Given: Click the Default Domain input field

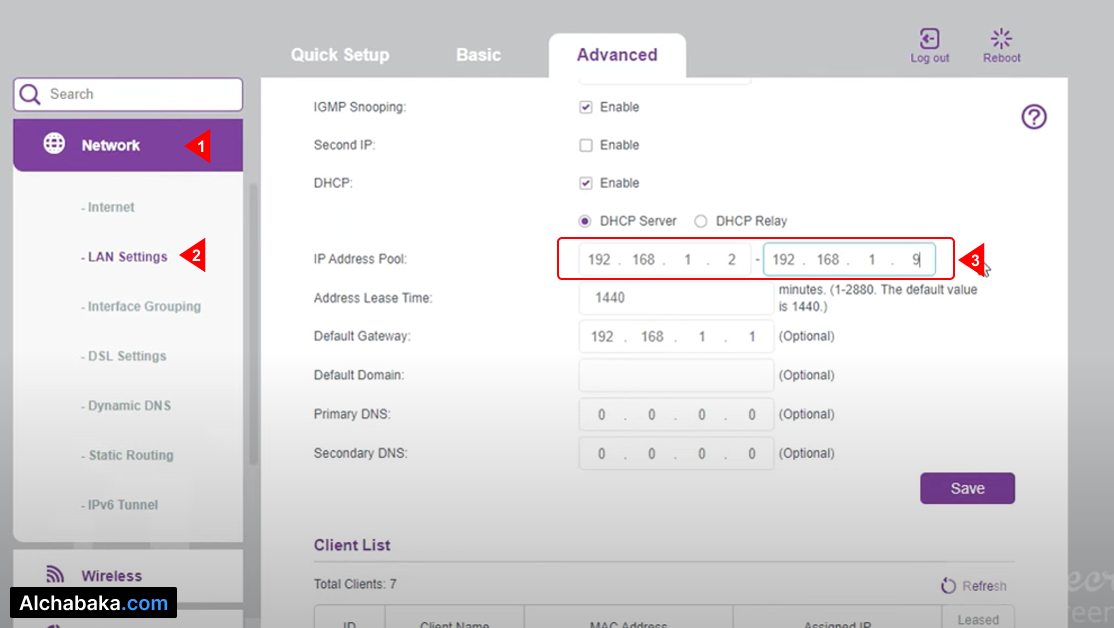Looking at the screenshot, I should 675,375.
